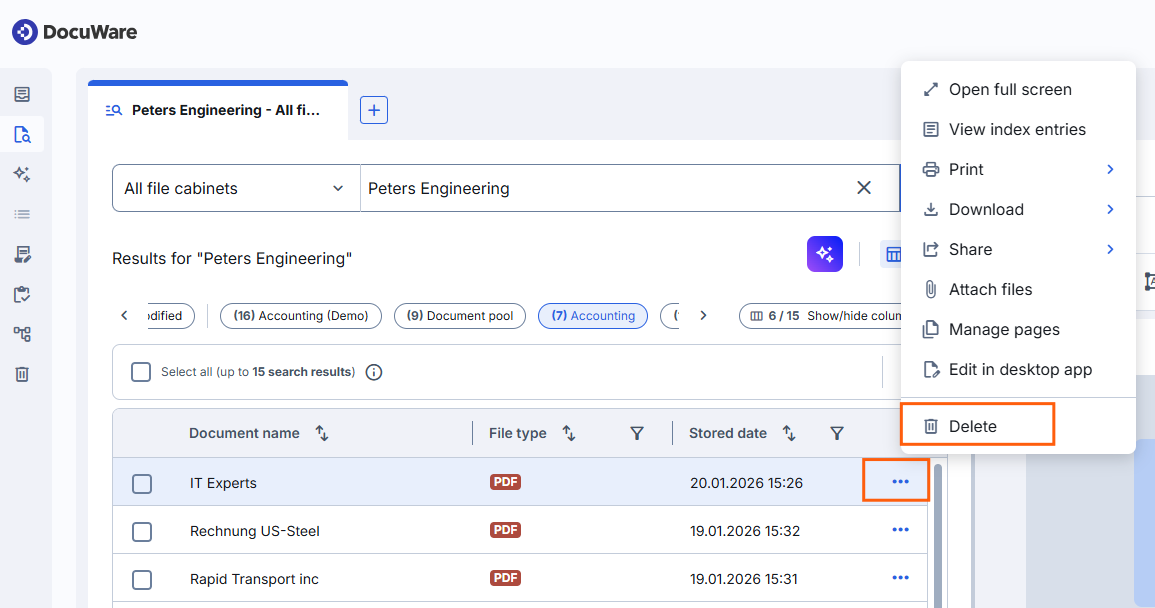The image size is (1155, 608).
Task: Open the tasks clipboard sidebar icon
Action: (22, 294)
